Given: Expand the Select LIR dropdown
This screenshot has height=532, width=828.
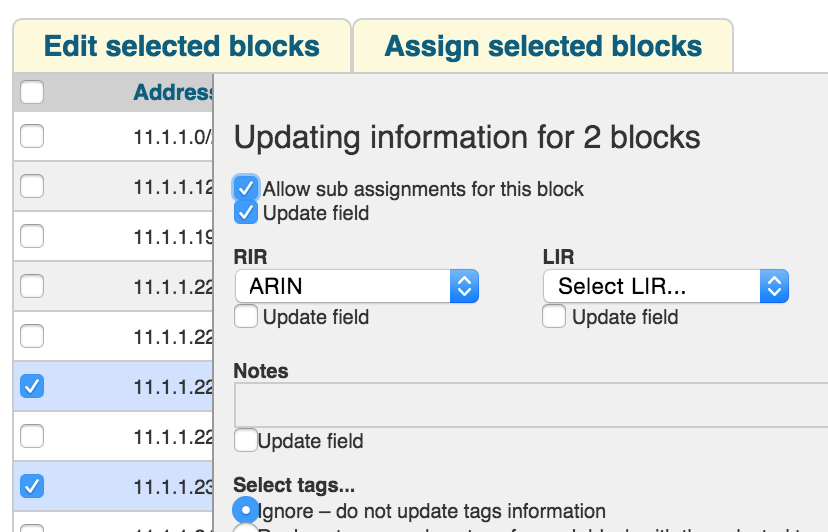Looking at the screenshot, I should point(666,286).
